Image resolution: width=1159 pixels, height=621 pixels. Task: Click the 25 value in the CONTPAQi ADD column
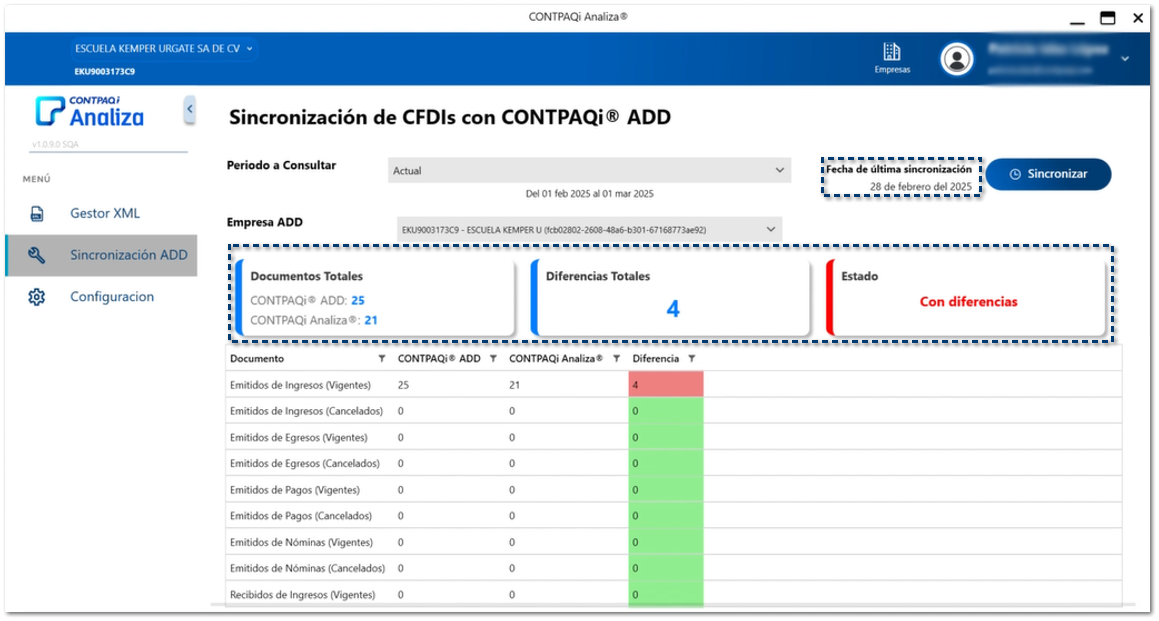point(403,385)
